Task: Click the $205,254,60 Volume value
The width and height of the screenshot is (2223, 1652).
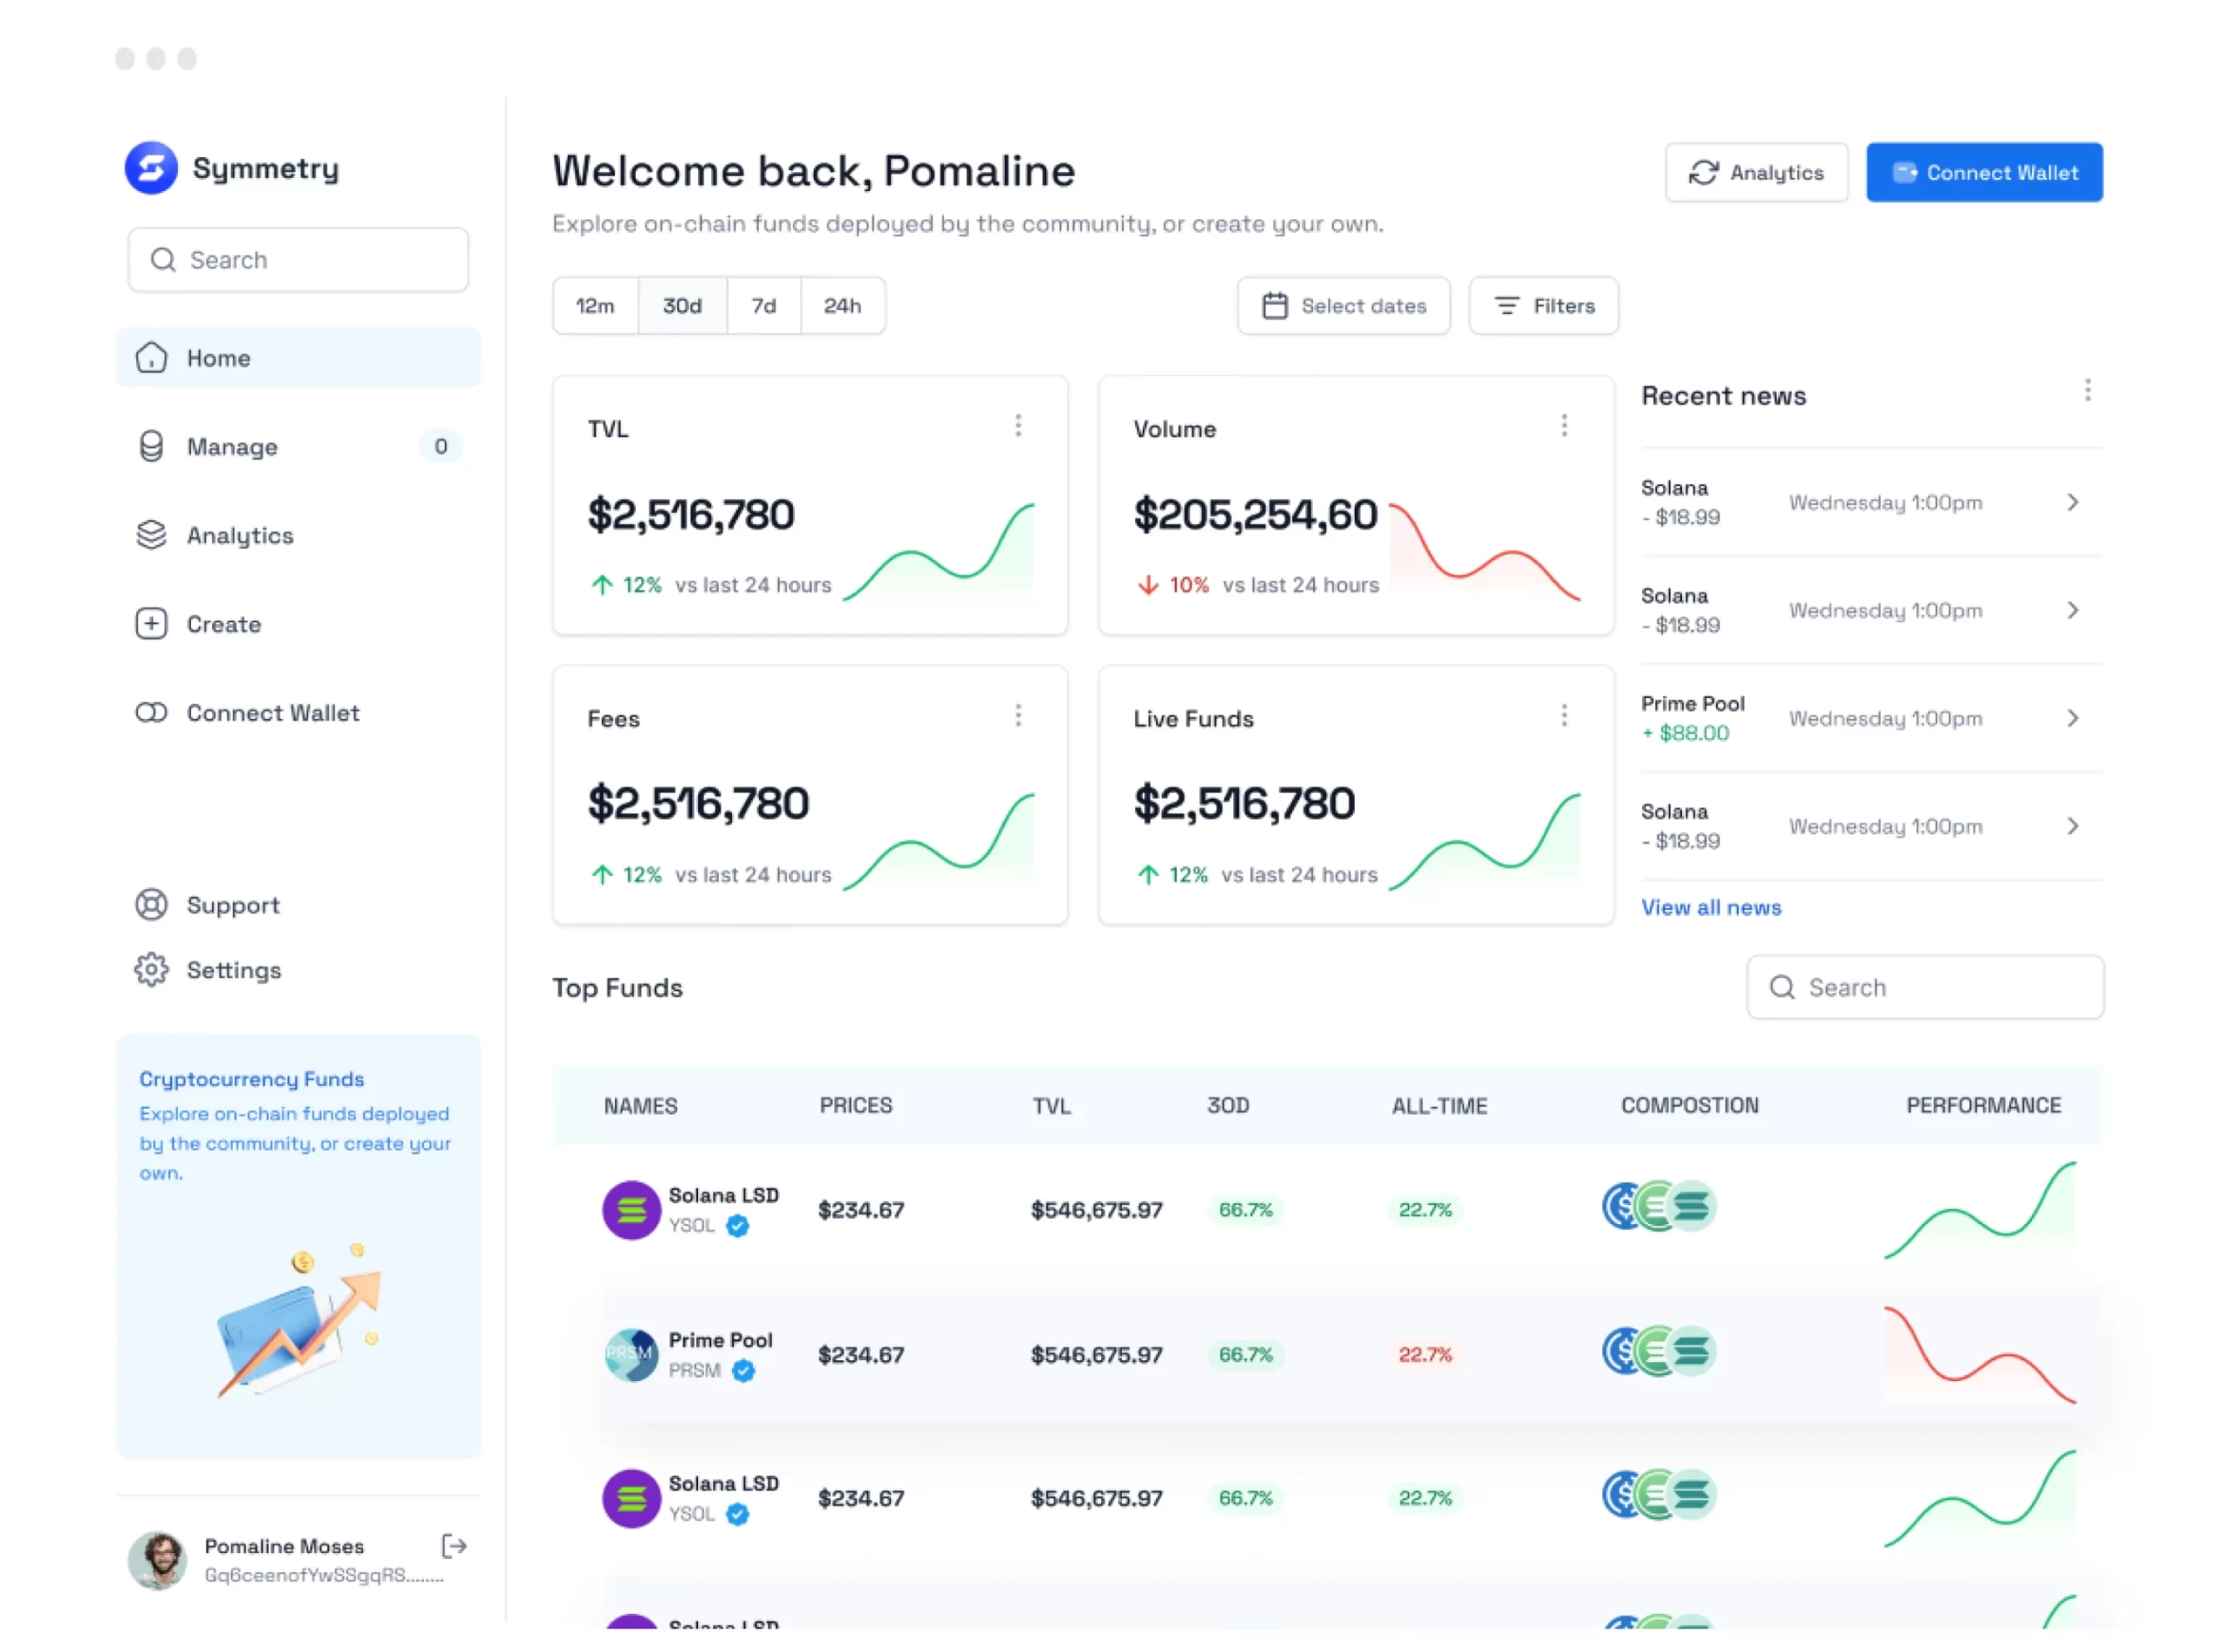Action: (x=1256, y=515)
